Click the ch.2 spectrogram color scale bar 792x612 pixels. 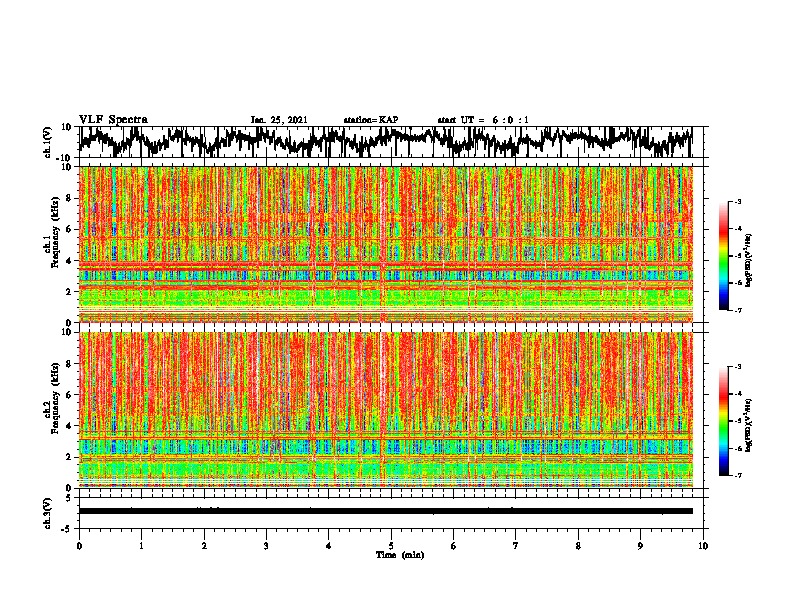(724, 421)
